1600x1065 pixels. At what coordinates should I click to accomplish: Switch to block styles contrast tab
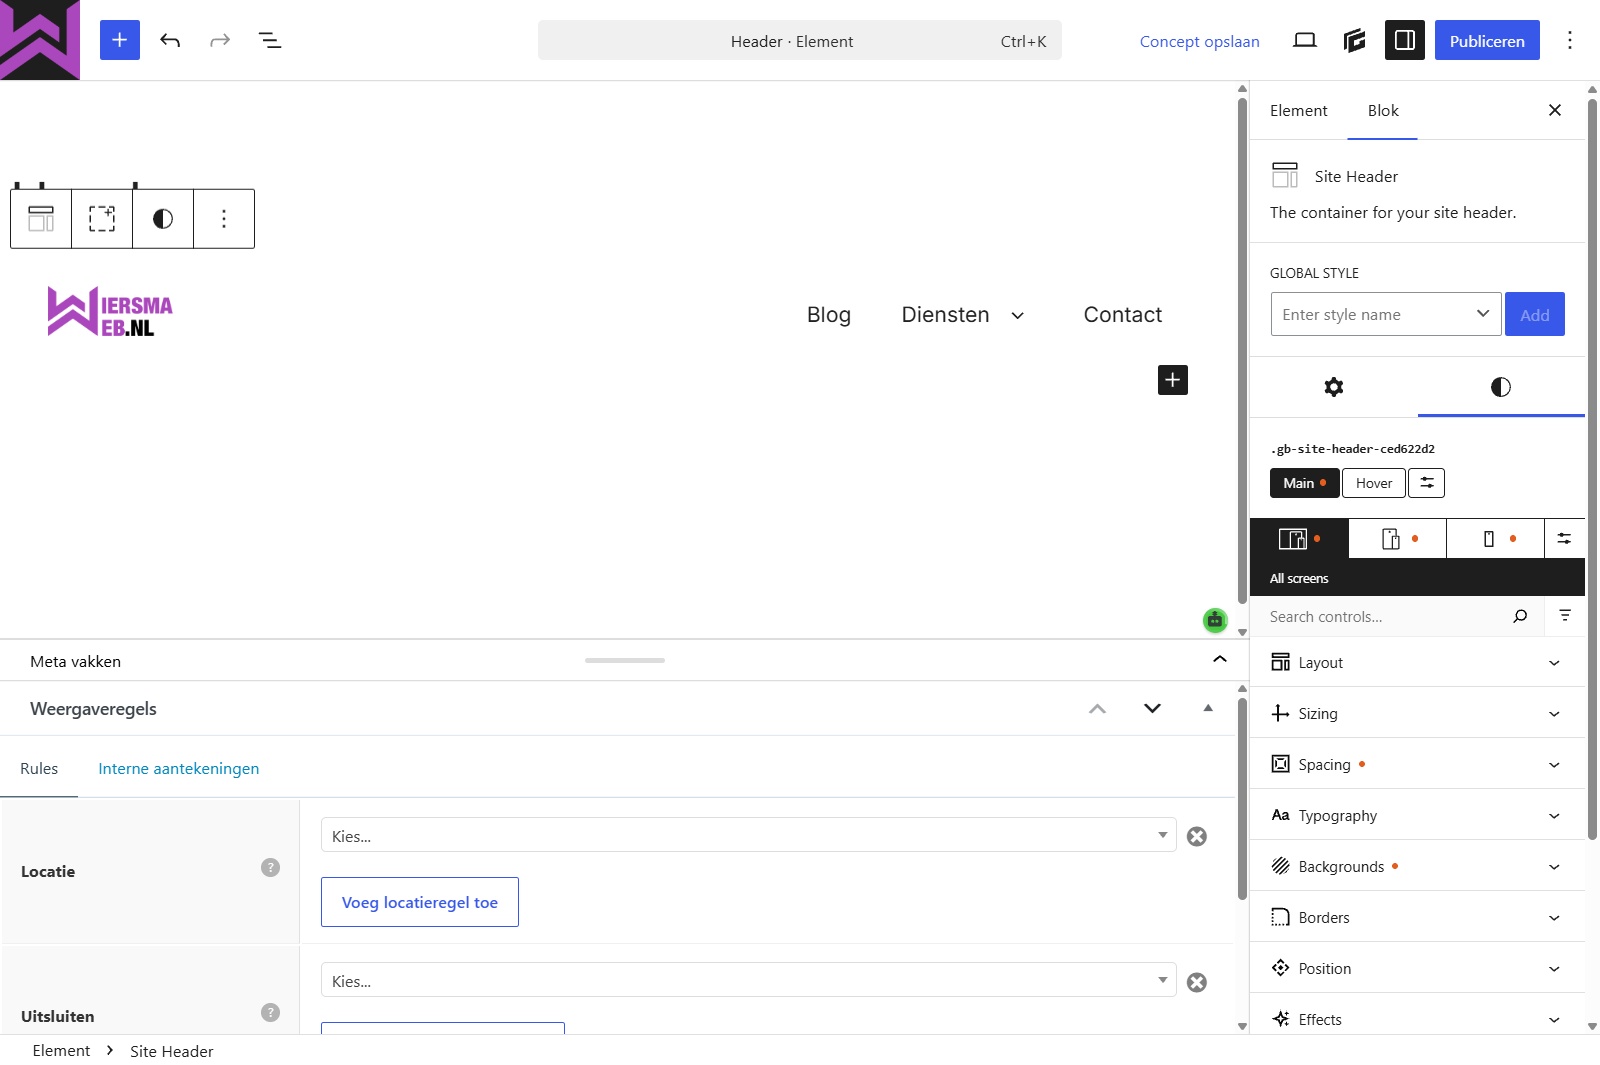coord(1501,387)
